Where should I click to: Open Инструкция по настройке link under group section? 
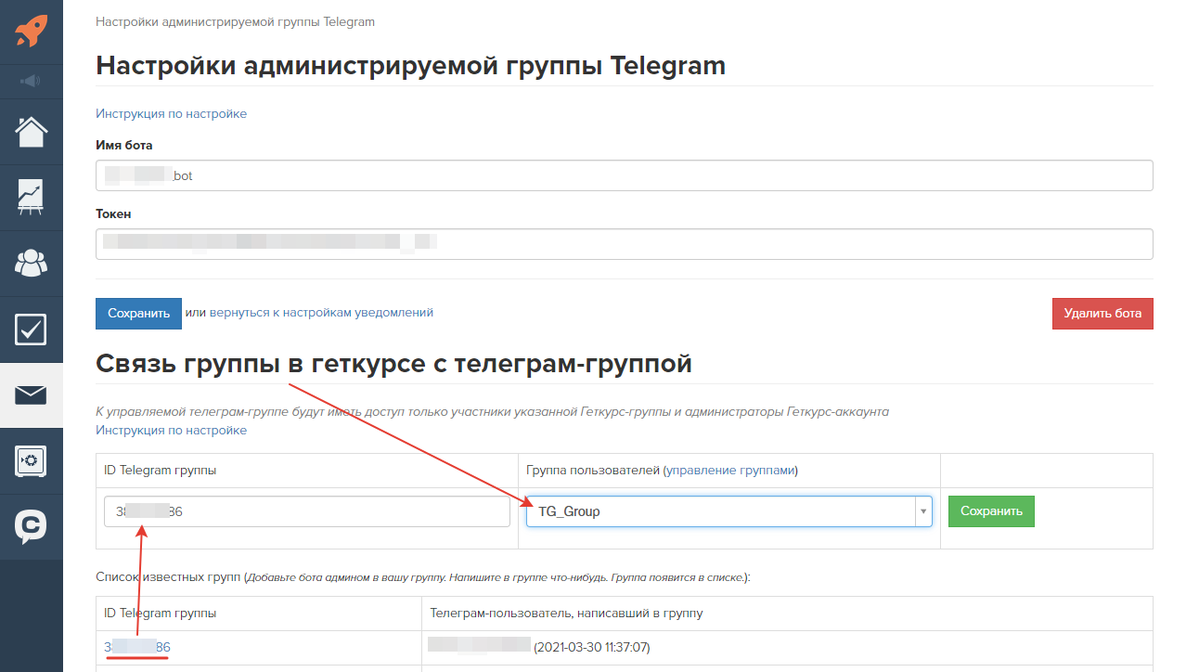[x=171, y=430]
